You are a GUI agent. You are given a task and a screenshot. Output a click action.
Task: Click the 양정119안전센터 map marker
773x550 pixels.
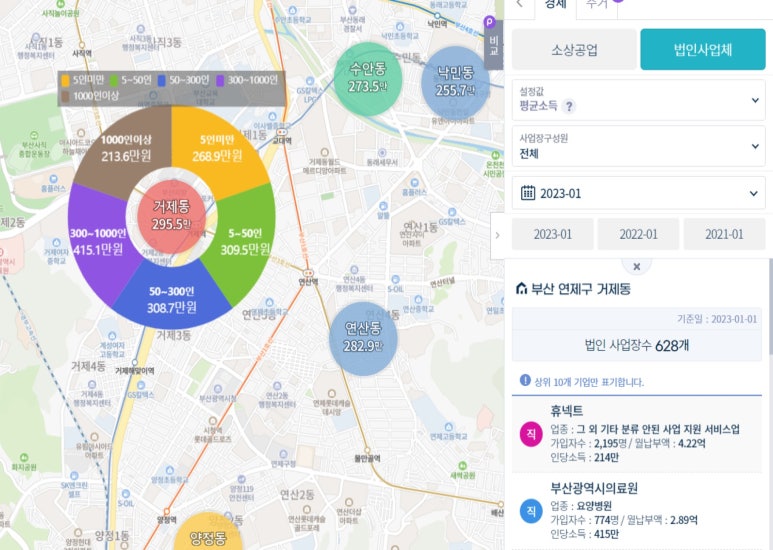click(x=242, y=479)
